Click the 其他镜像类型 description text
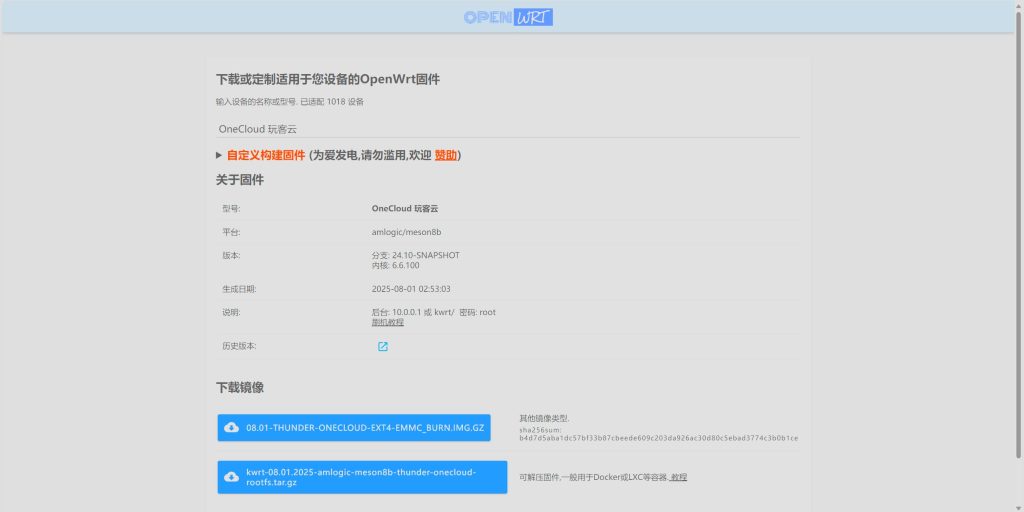This screenshot has height=512, width=1024. (x=545, y=419)
